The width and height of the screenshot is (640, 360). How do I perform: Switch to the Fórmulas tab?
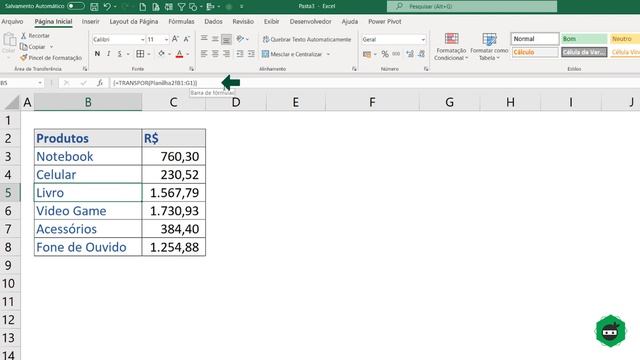[181, 22]
